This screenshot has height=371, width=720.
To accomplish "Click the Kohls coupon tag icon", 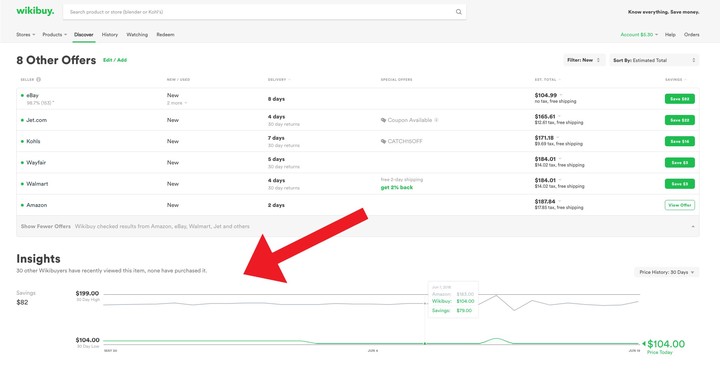I will pos(383,141).
